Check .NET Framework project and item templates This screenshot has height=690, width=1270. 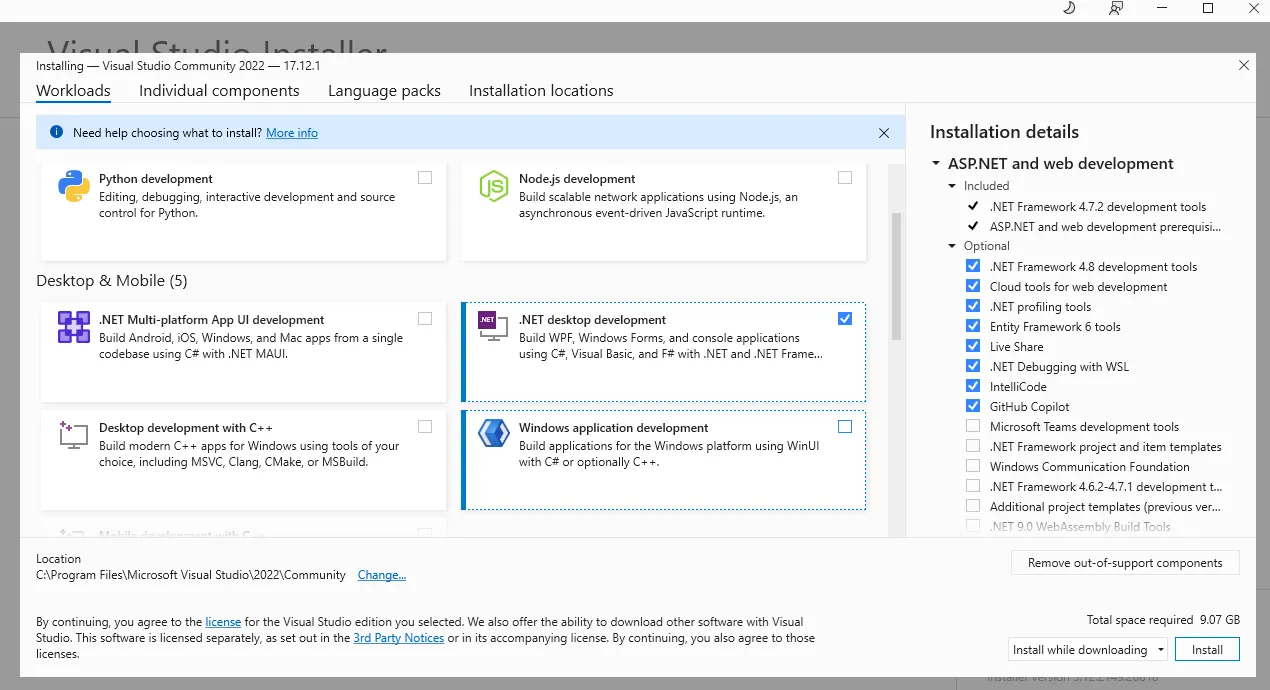tap(973, 446)
